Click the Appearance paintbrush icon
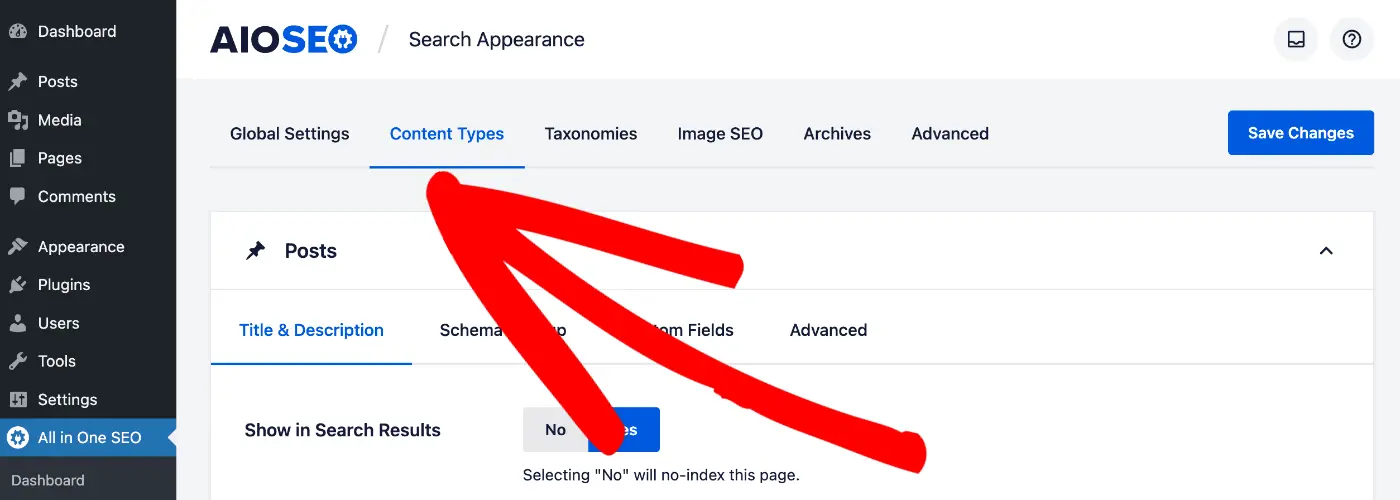1400x500 pixels. (x=17, y=247)
